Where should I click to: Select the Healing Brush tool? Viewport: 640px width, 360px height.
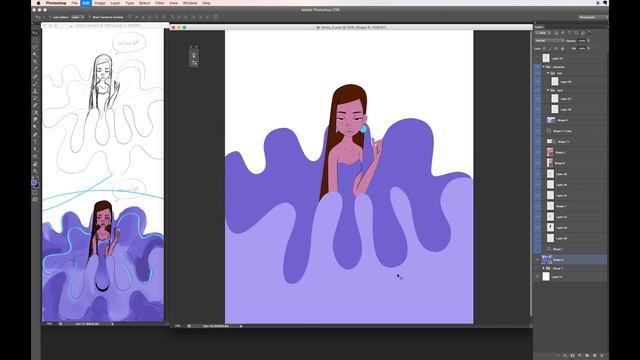click(x=35, y=77)
